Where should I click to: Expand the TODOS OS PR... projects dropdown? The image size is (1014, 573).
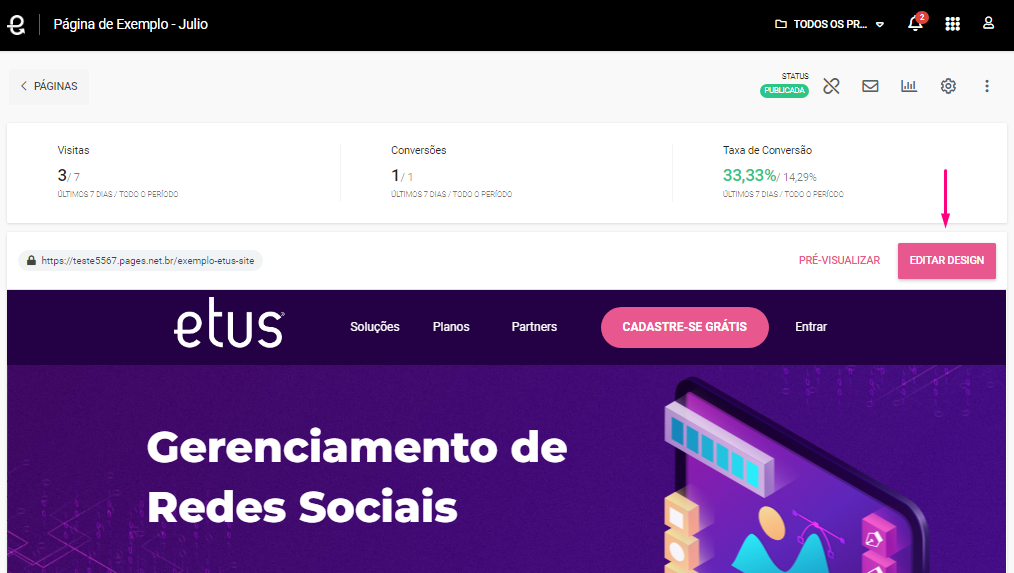coord(829,25)
